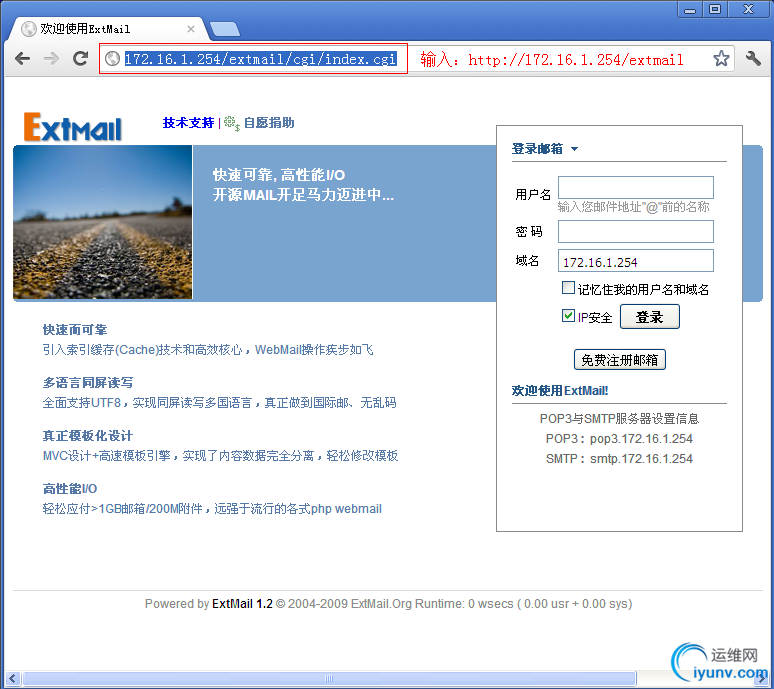Screen dimensions: 774x689
Task: Click the 域名 field showing 172.16.1.254
Action: coord(635,261)
